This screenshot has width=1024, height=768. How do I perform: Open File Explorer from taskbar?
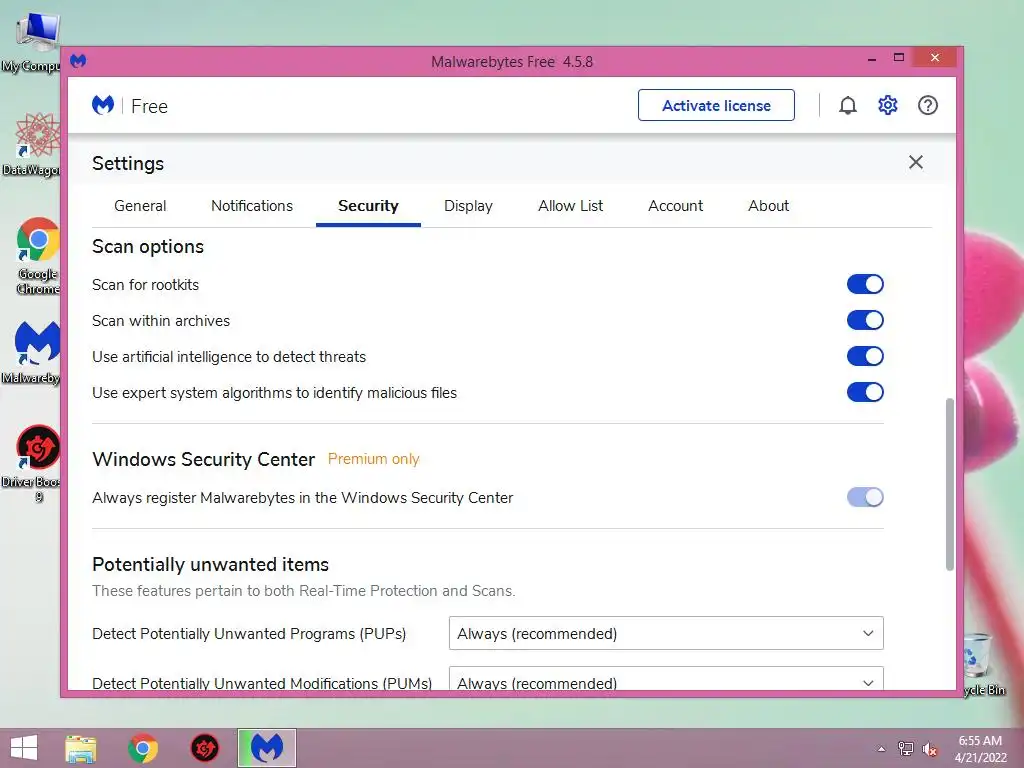click(81, 748)
